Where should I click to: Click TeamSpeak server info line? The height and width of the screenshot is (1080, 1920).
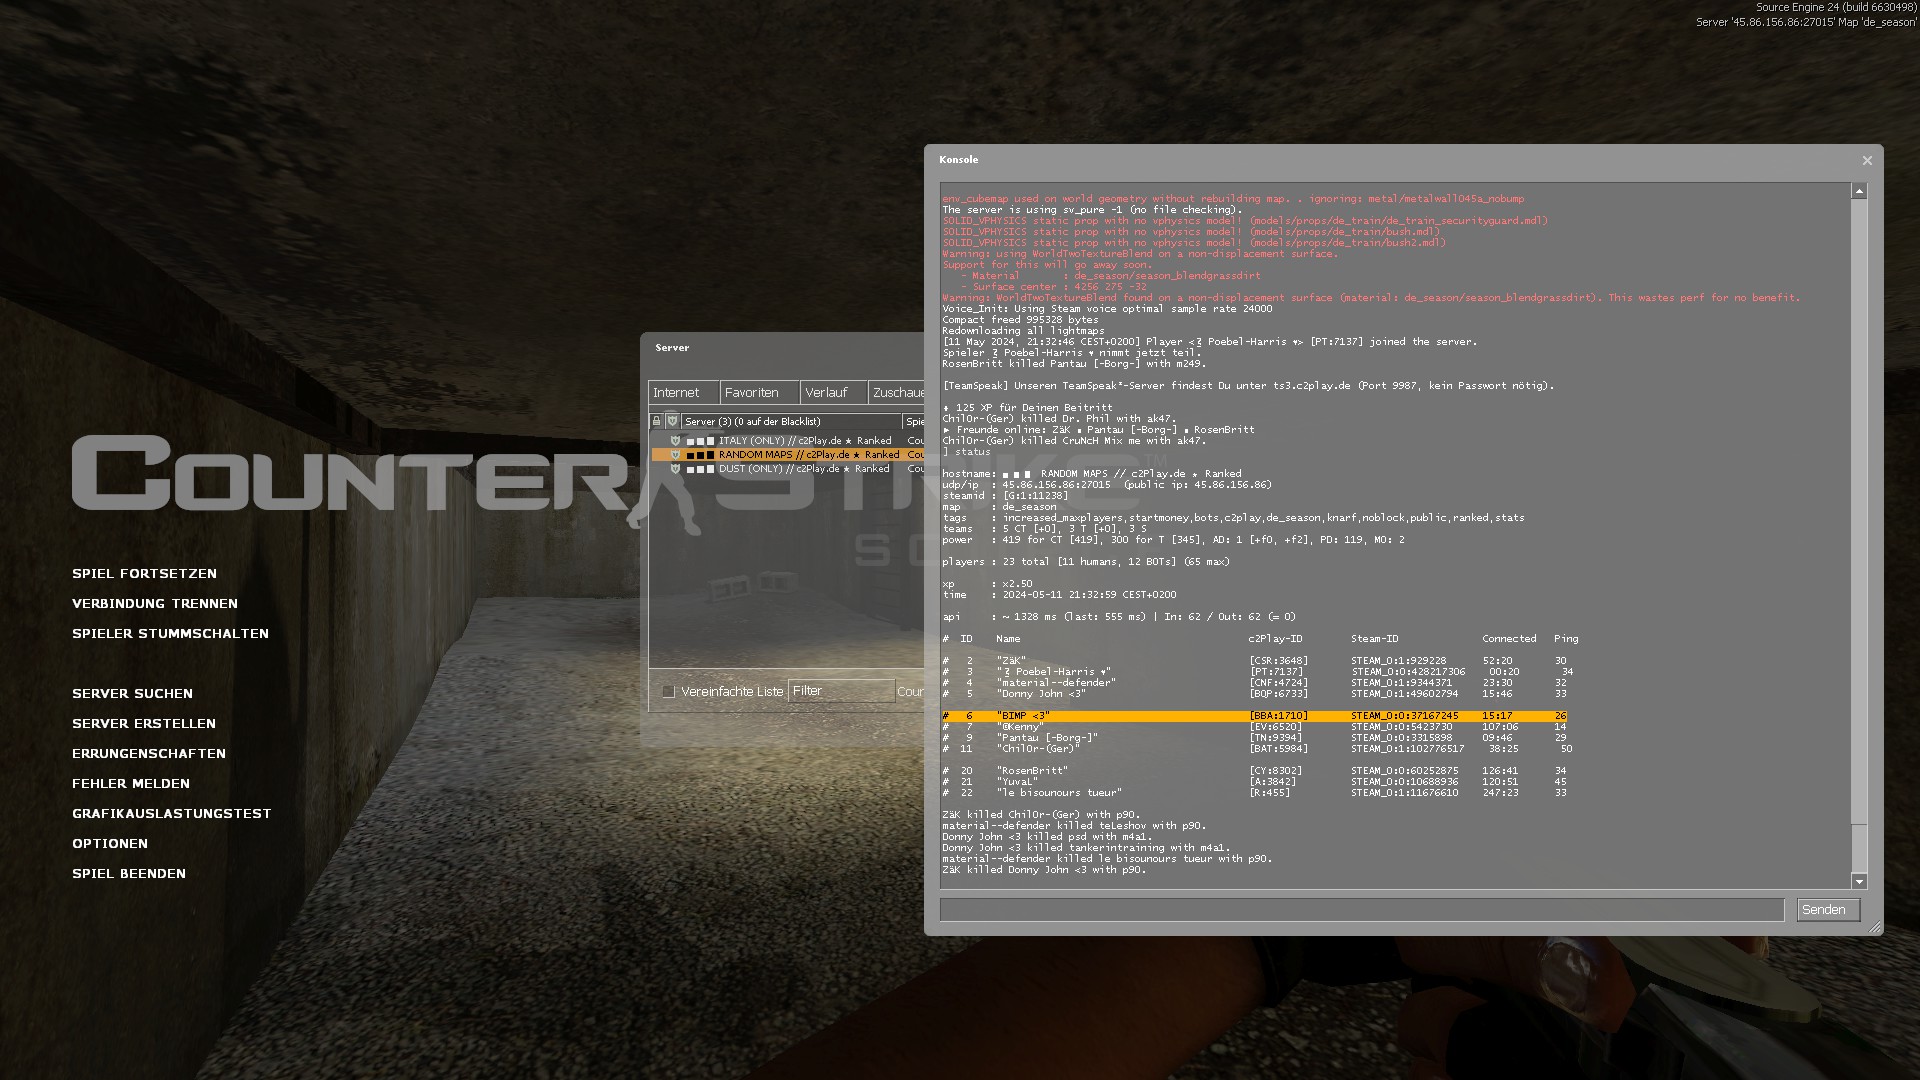click(1248, 386)
